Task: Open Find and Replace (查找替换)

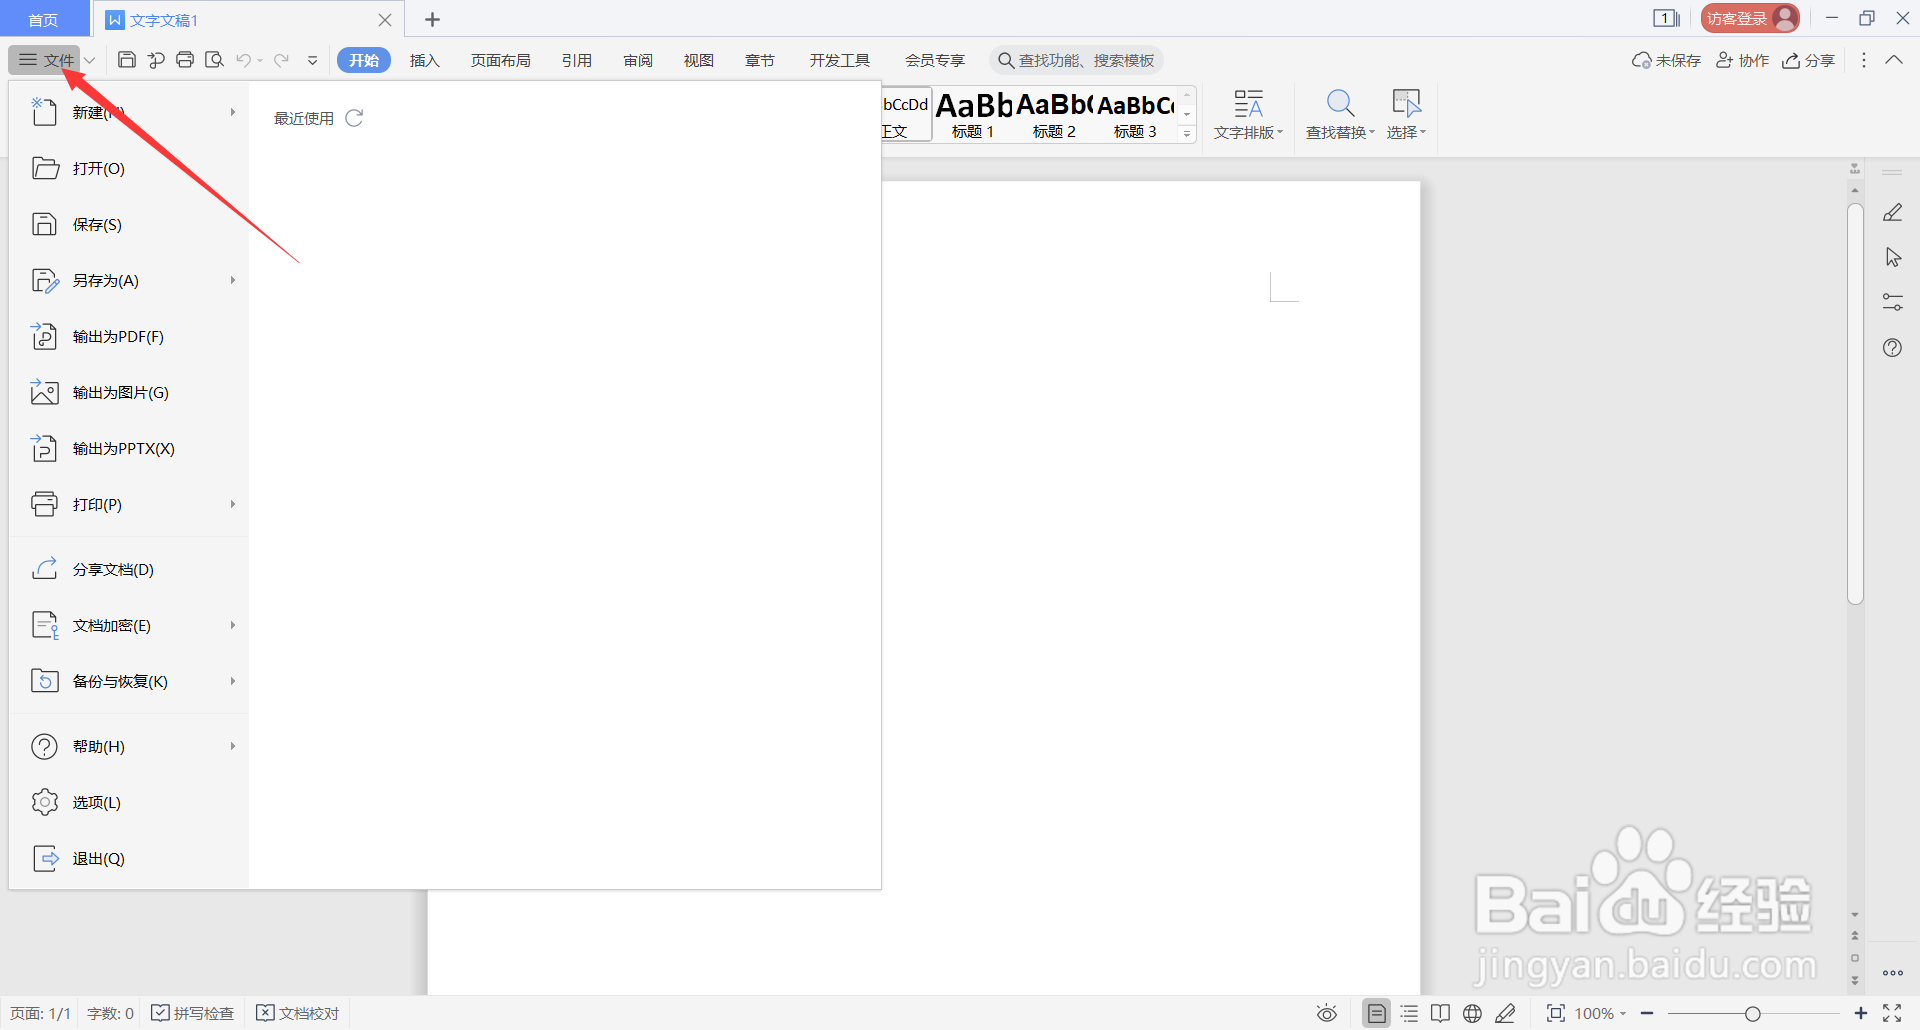Action: pos(1338,113)
